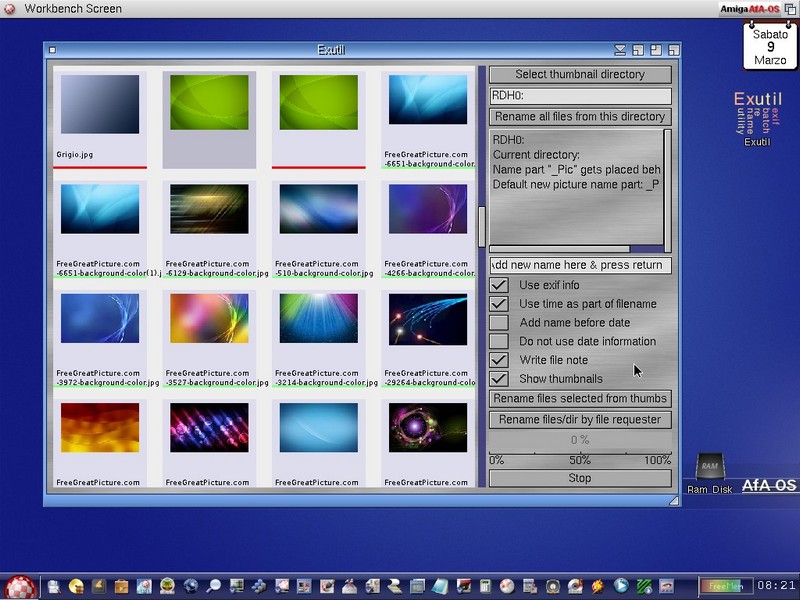Open the magnifier search icon in taskbar
Screen dimensions: 800x600
click(x=213, y=586)
